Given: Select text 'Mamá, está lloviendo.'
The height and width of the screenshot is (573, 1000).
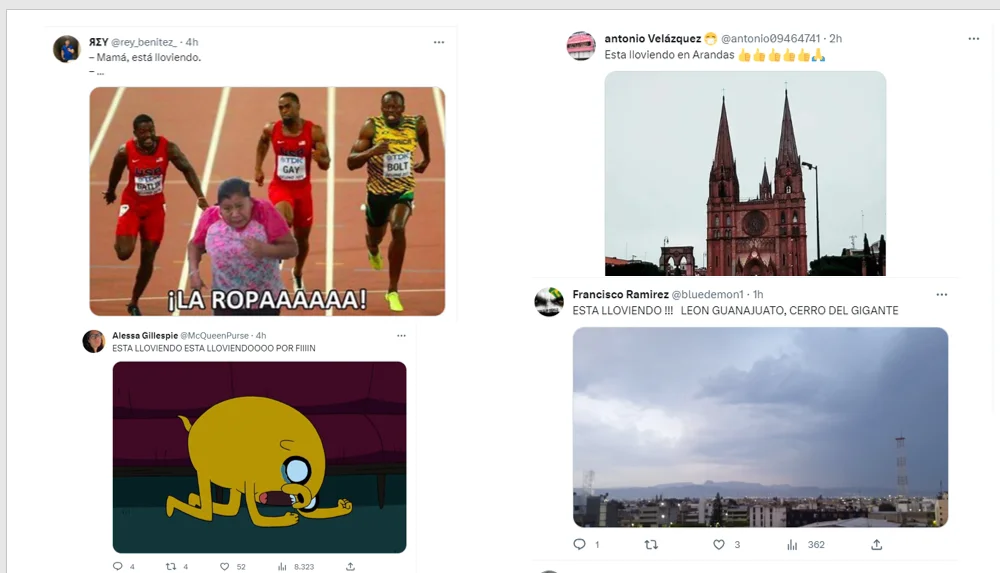Looking at the screenshot, I should [x=149, y=57].
